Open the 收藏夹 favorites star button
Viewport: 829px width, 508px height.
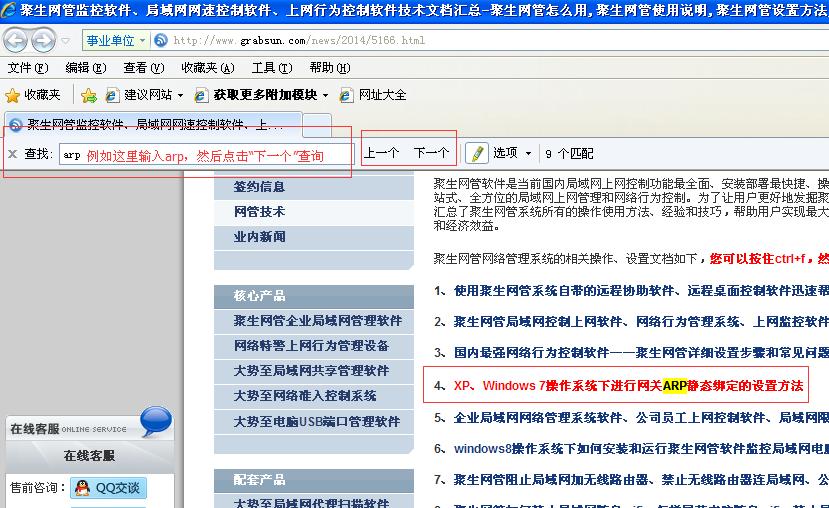[33, 95]
